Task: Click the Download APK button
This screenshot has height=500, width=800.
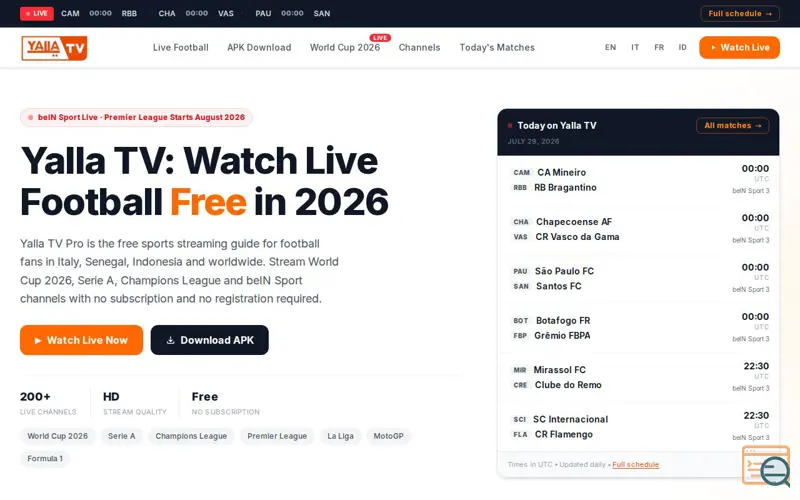Action: coord(210,340)
